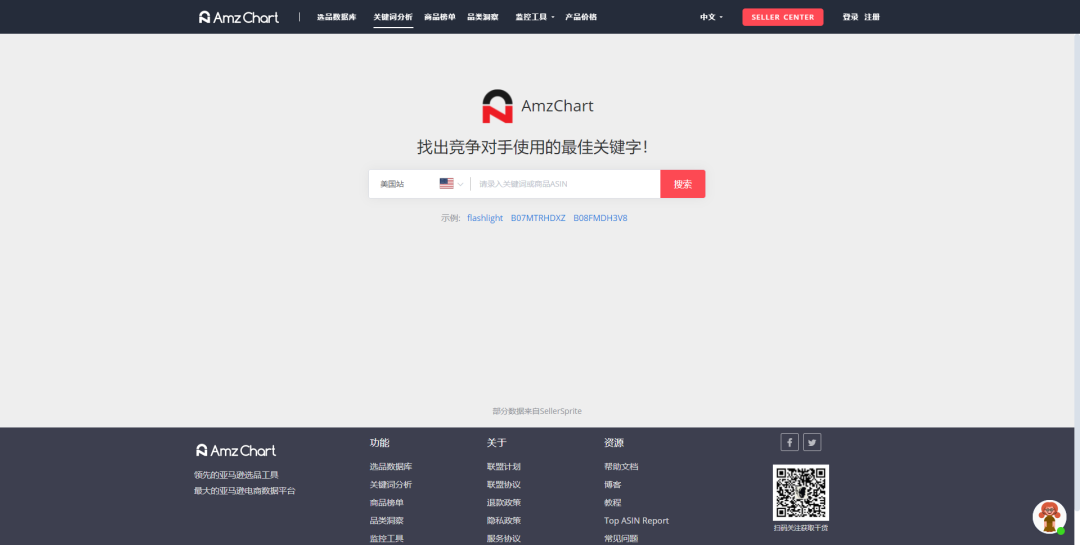Screen dimensions: 1080x545
Task: Click the 示例: label text
Action: pyautogui.click(x=450, y=218)
